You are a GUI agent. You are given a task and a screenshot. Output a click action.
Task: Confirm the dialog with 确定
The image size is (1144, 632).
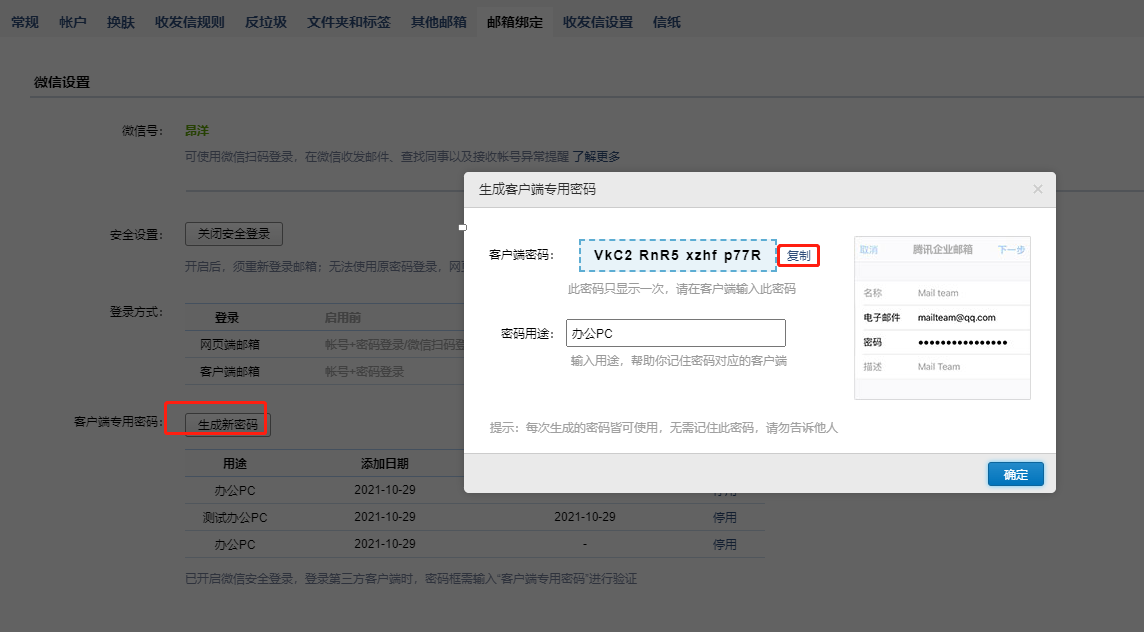[1015, 474]
